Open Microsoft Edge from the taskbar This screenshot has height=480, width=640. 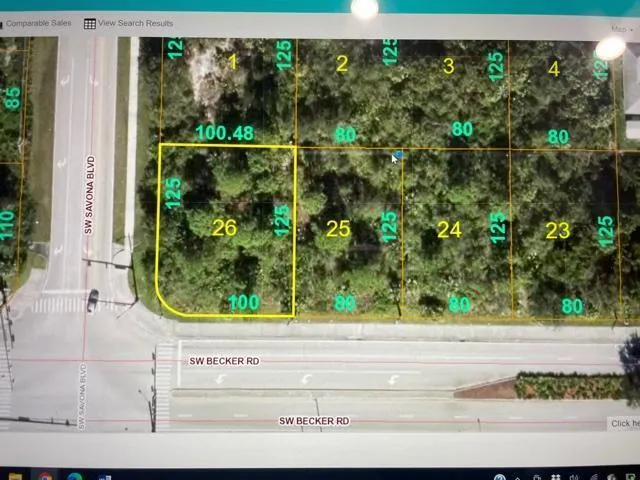(75, 477)
